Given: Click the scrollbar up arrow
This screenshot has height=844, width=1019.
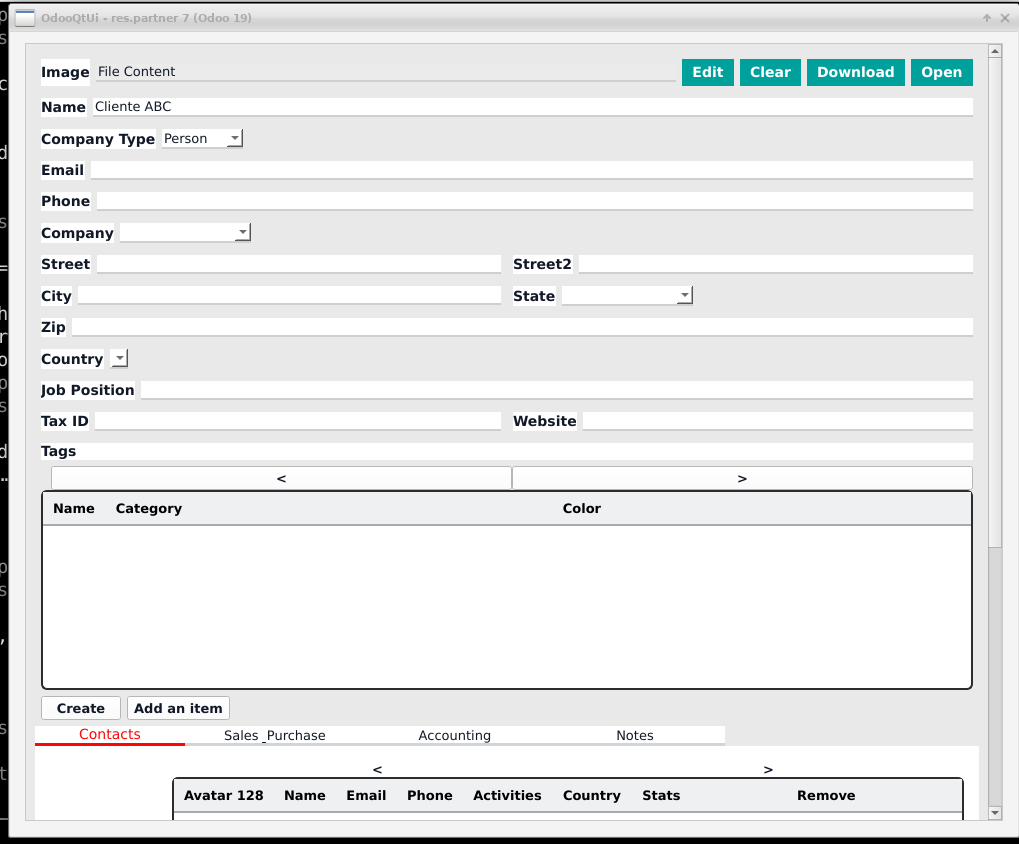Looking at the screenshot, I should pyautogui.click(x=994, y=51).
